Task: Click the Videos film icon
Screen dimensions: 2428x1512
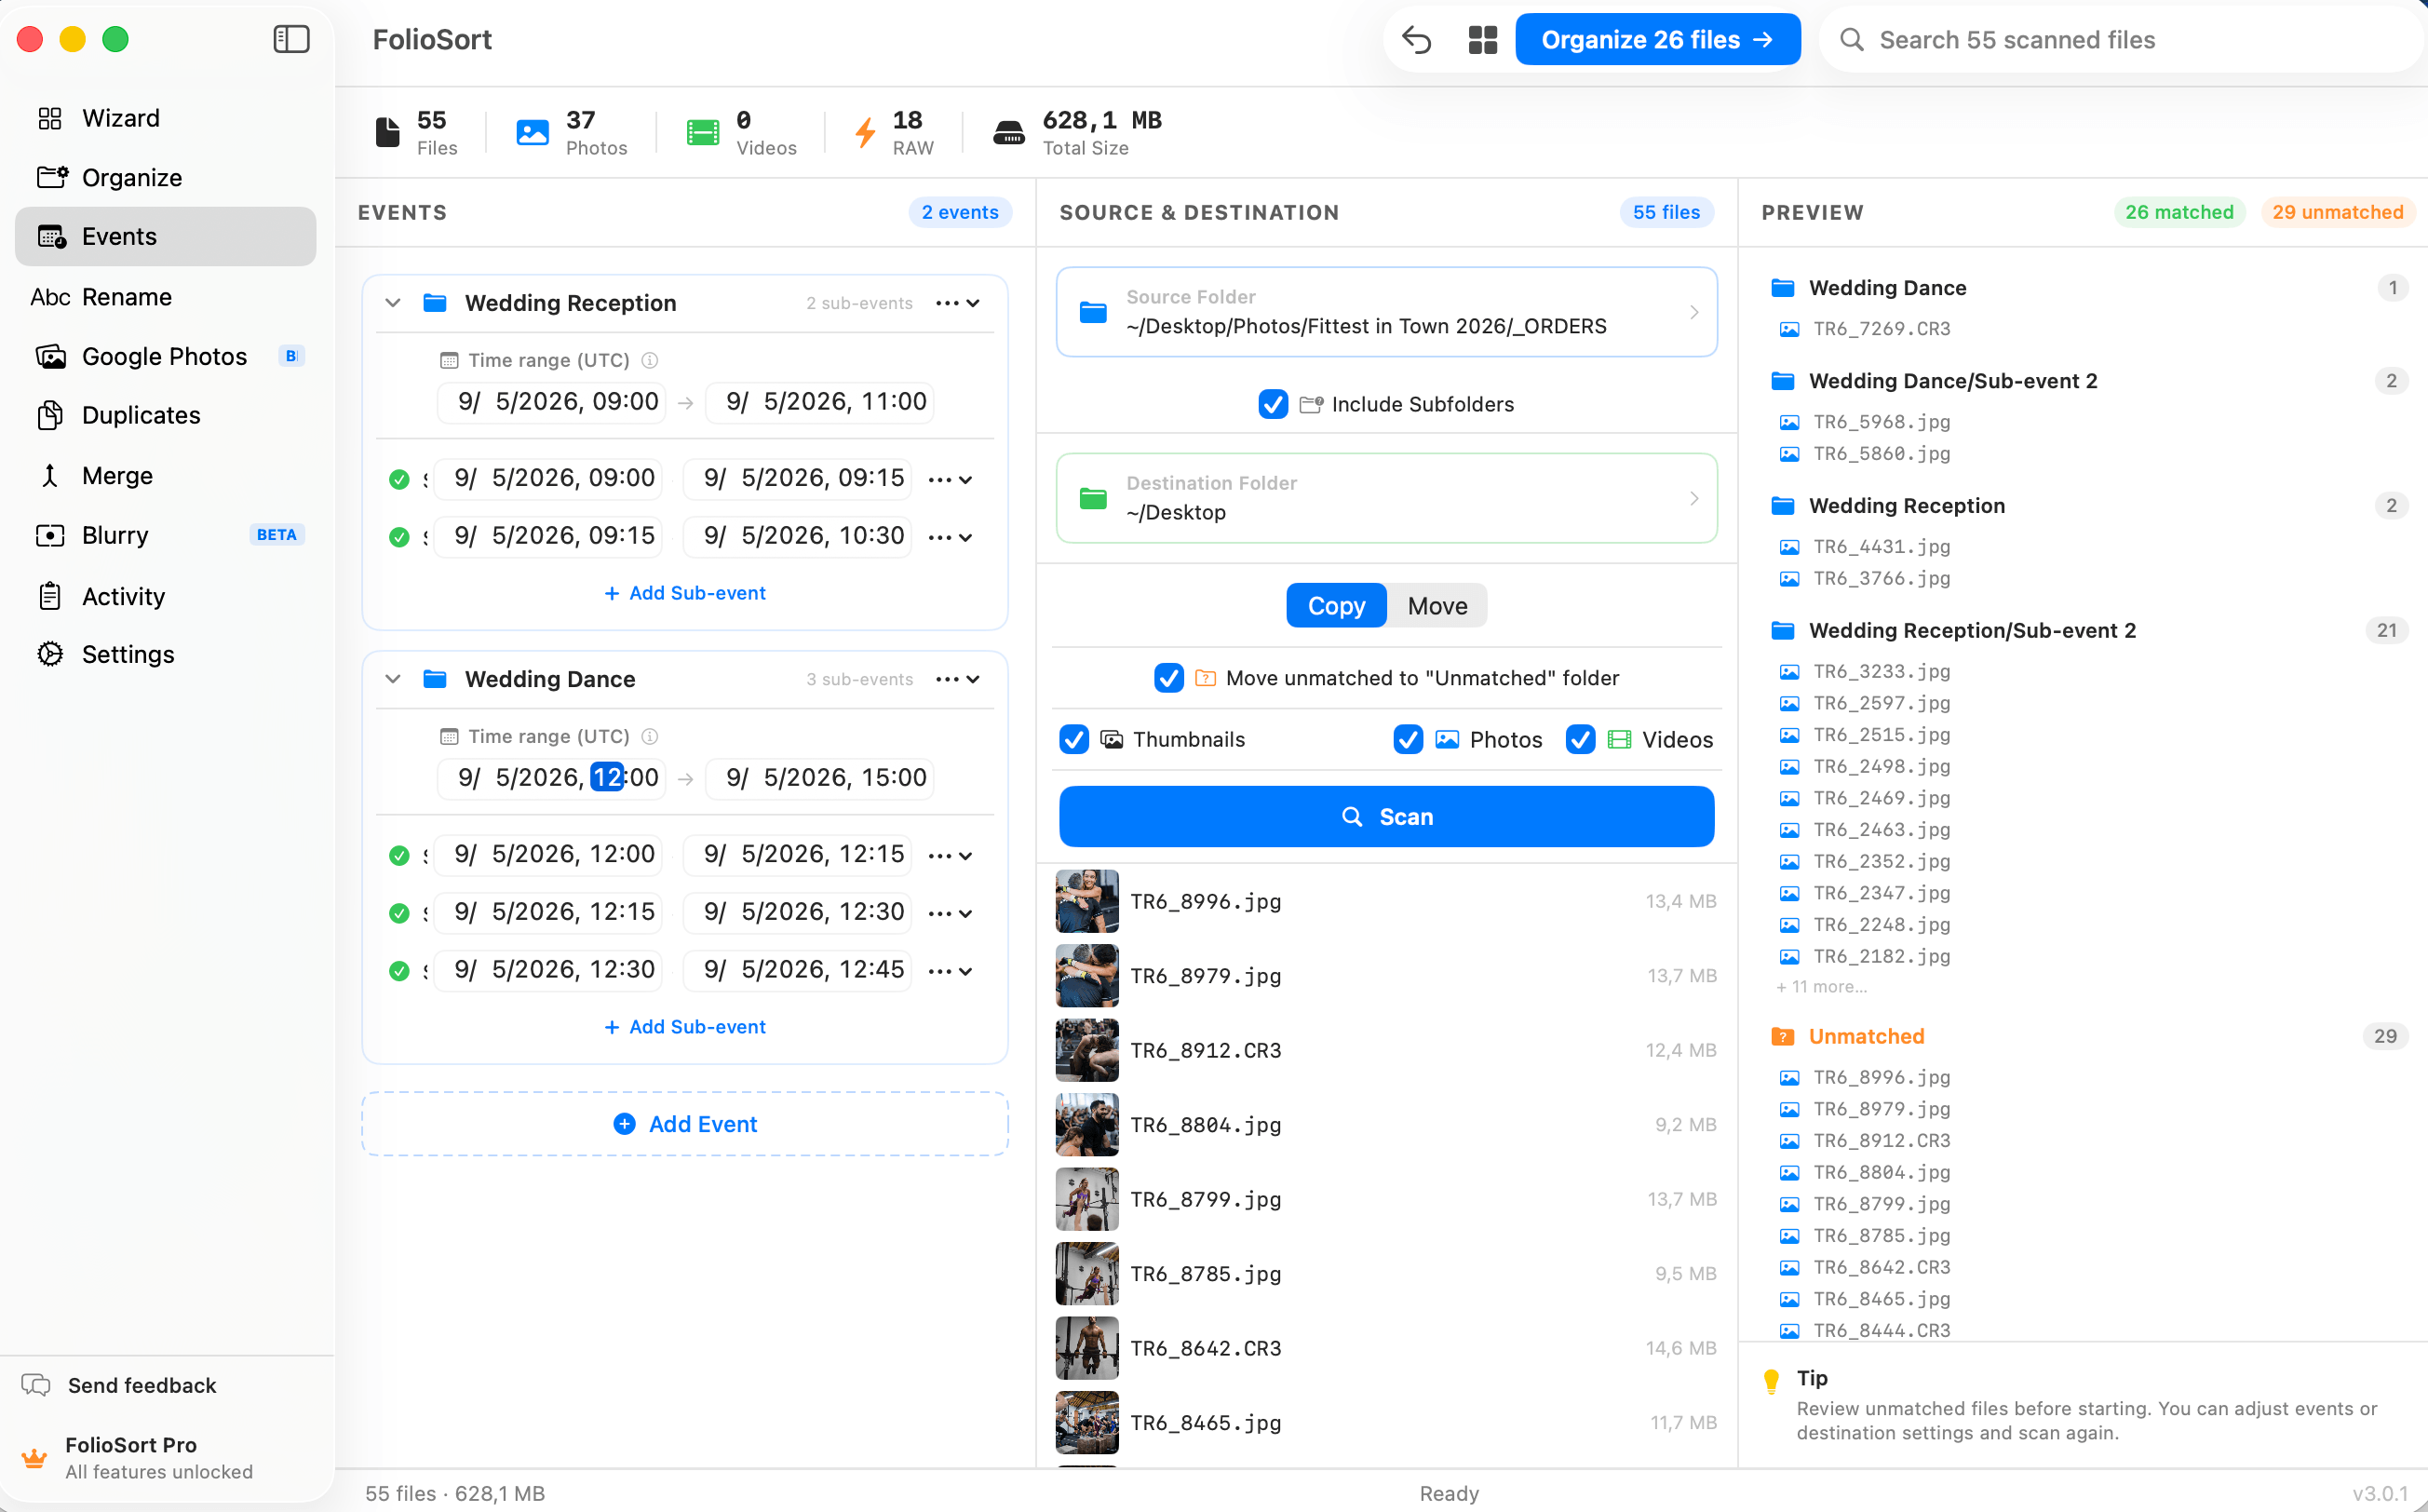Action: [703, 133]
